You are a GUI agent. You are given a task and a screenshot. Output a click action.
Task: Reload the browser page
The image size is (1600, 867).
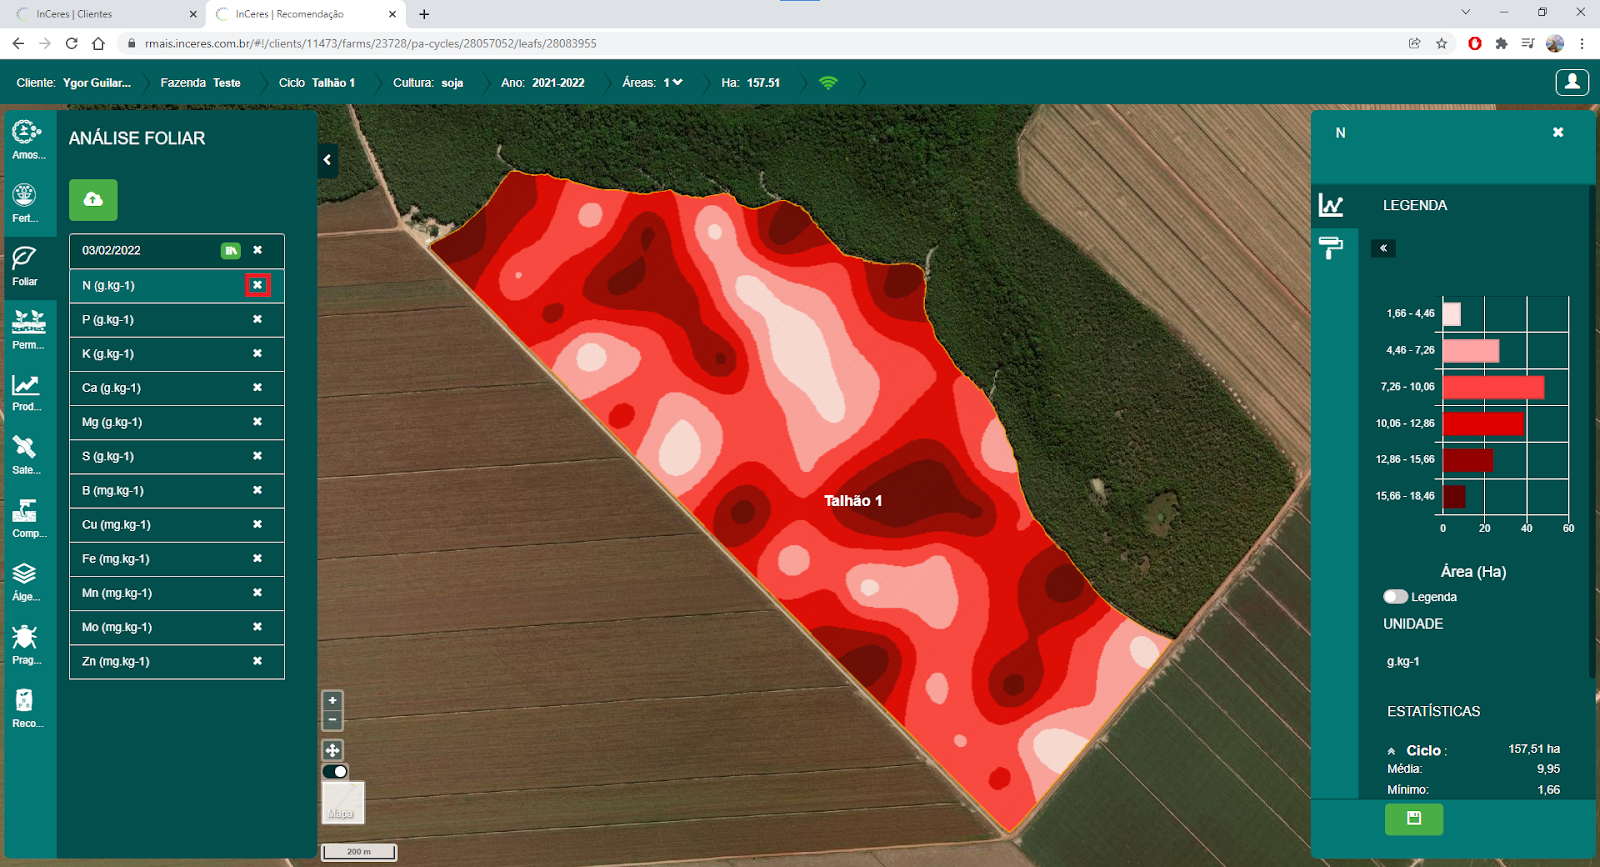[x=71, y=43]
